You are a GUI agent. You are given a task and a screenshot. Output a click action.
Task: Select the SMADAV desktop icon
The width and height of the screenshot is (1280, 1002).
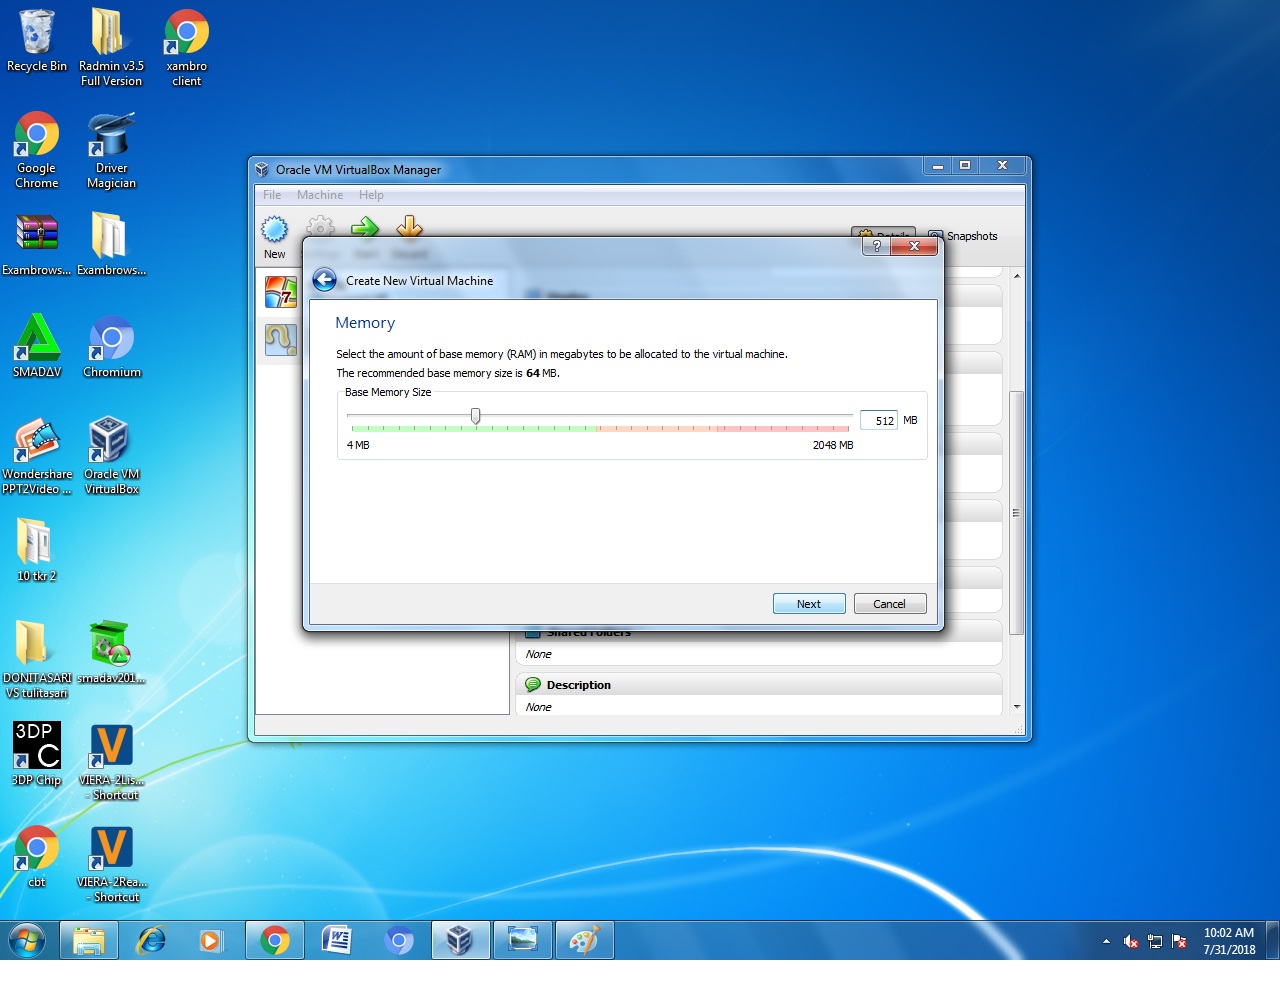[x=37, y=346]
